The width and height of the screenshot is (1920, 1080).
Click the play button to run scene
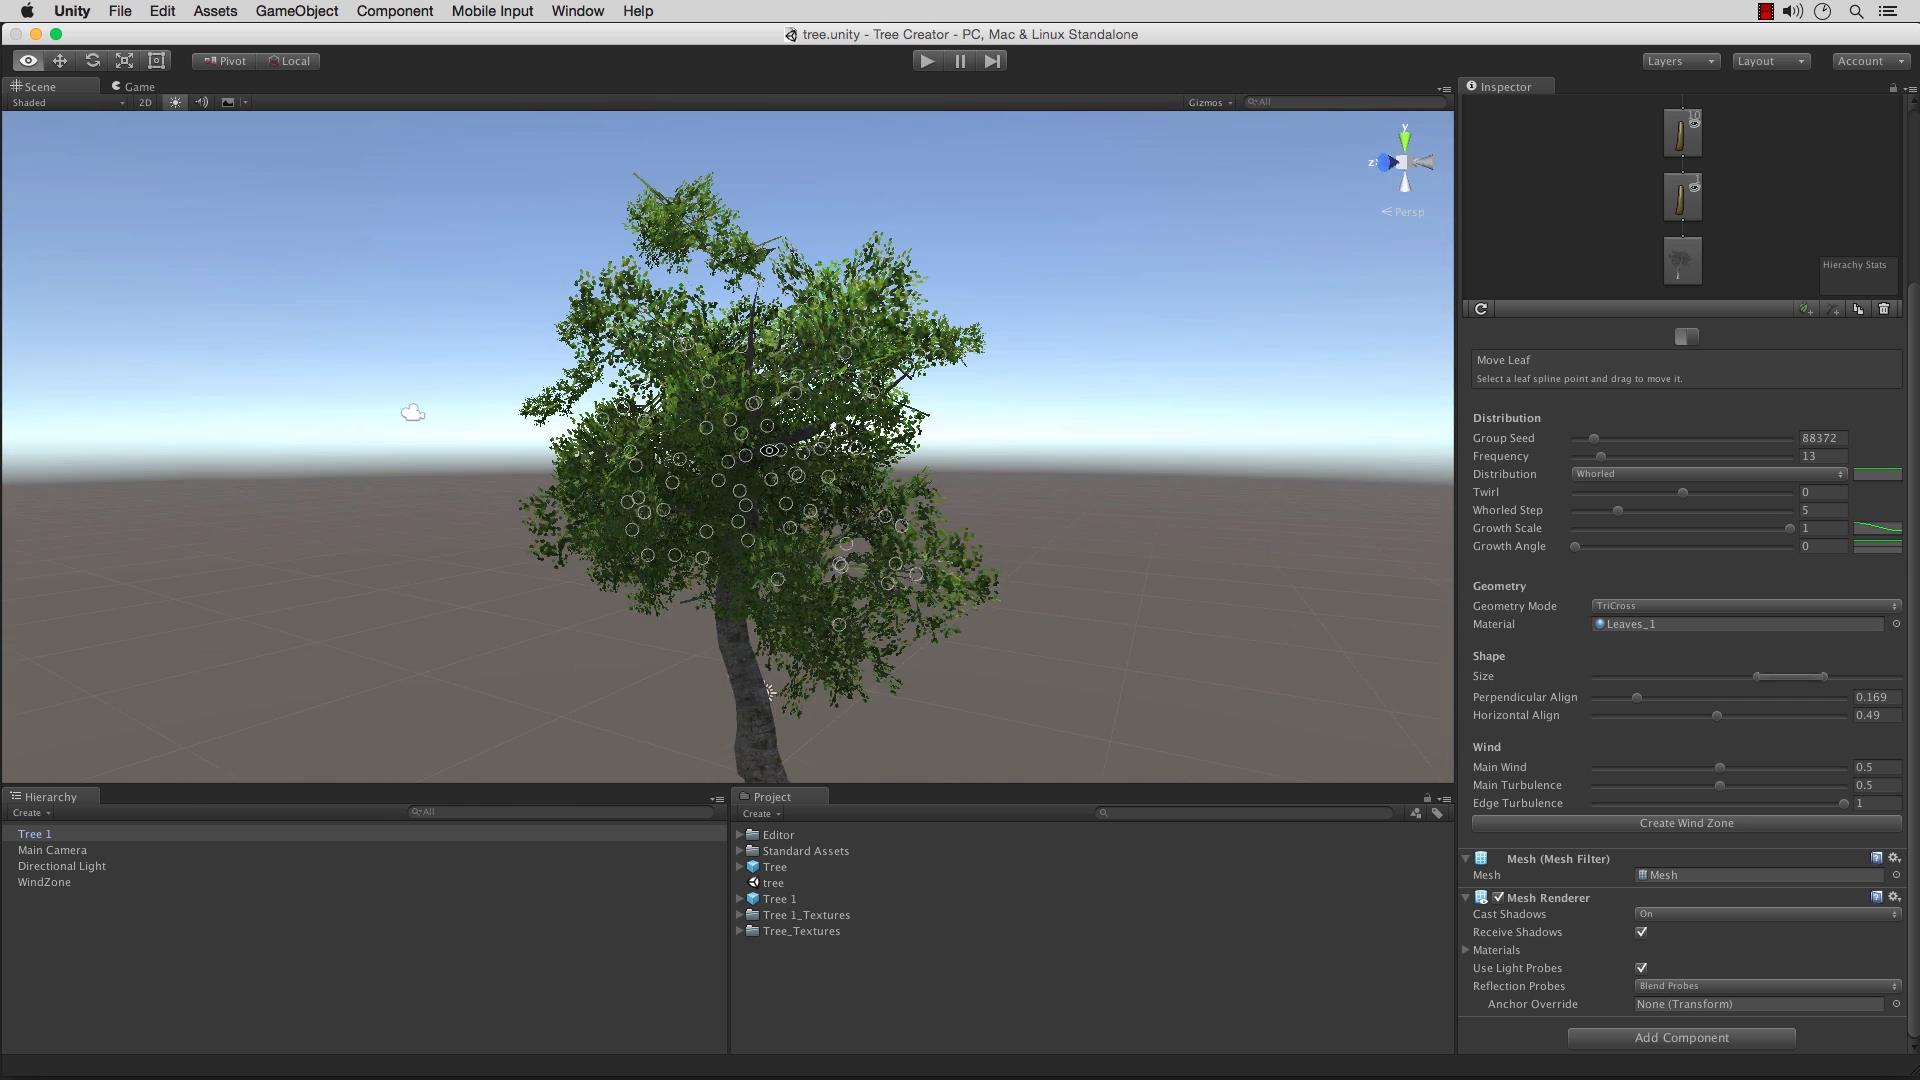928,61
